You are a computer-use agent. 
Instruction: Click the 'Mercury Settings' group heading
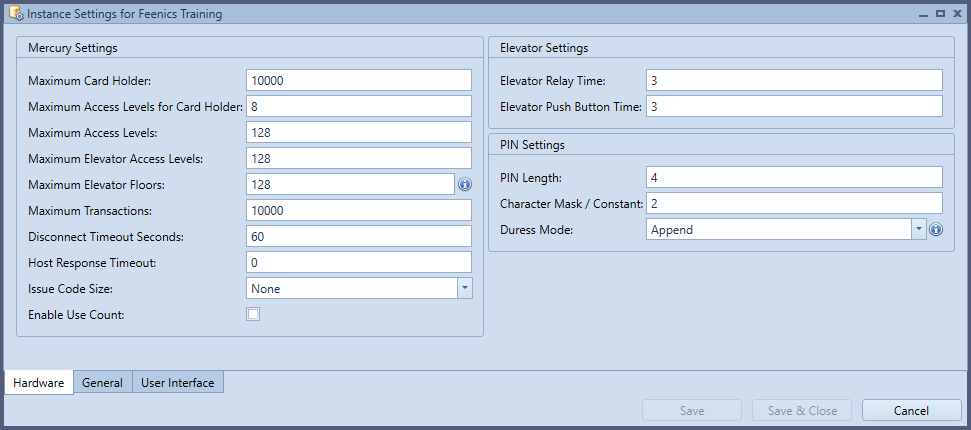[72, 48]
